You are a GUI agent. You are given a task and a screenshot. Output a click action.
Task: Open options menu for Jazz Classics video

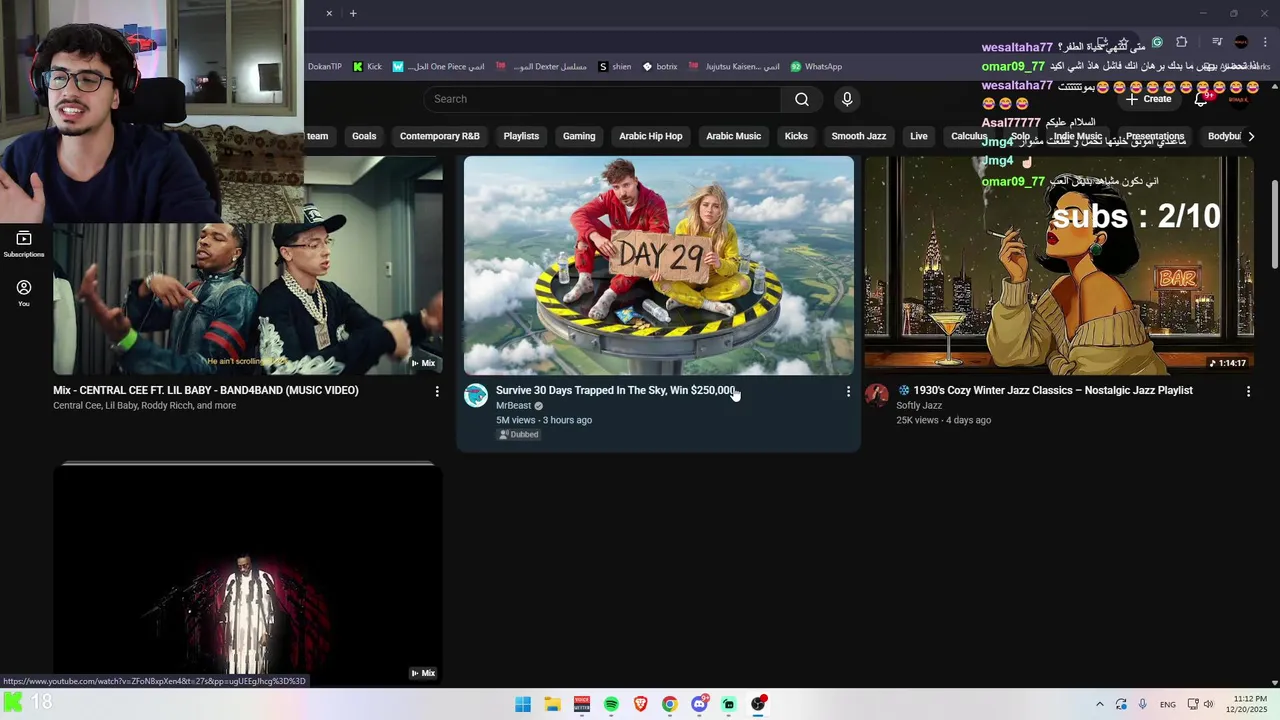point(1248,392)
